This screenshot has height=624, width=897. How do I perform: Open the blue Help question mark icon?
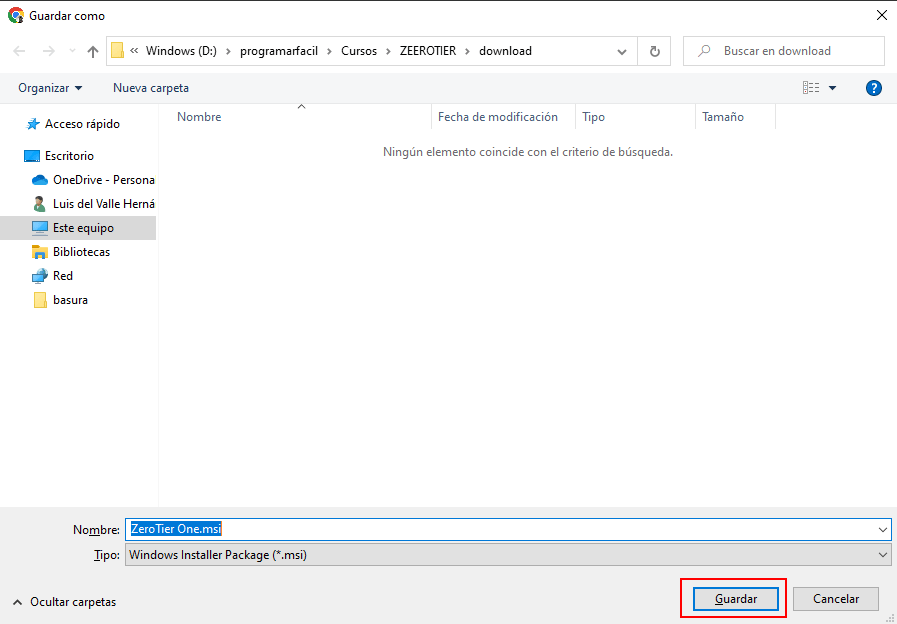(873, 88)
